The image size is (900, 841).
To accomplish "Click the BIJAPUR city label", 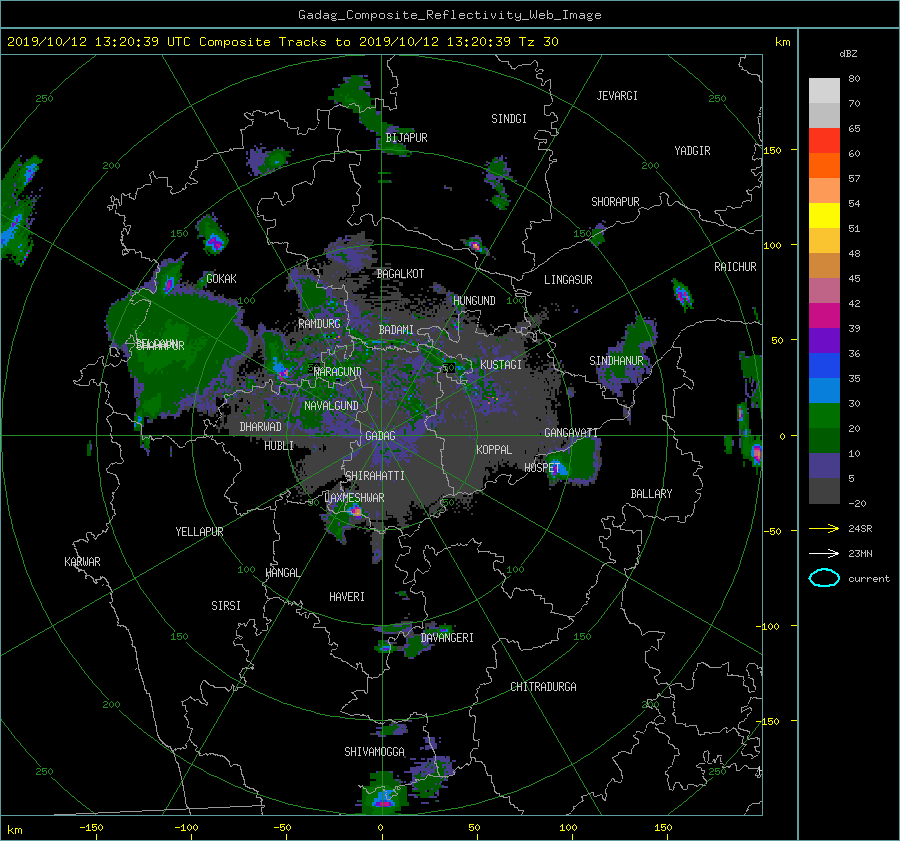I will coord(406,138).
